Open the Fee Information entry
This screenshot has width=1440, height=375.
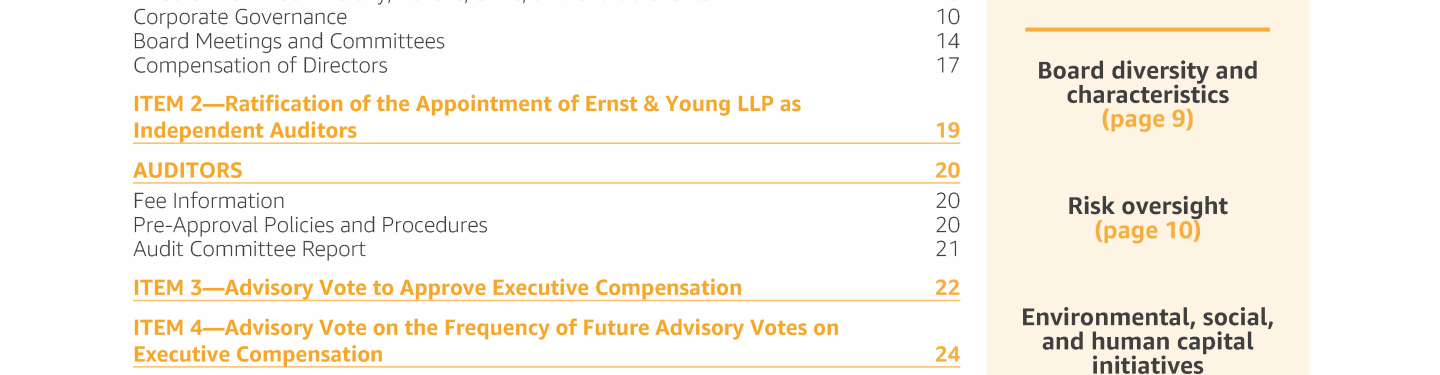click(x=209, y=201)
